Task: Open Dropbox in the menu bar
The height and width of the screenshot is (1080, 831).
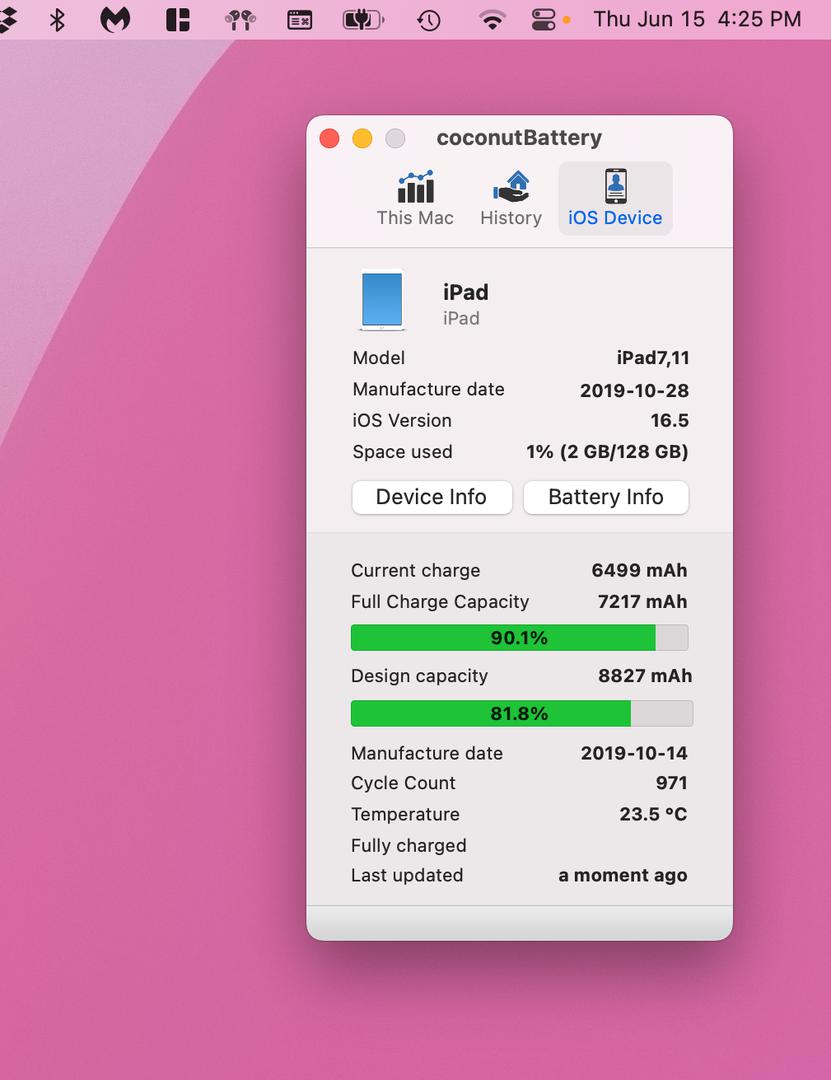Action: tap(7, 19)
